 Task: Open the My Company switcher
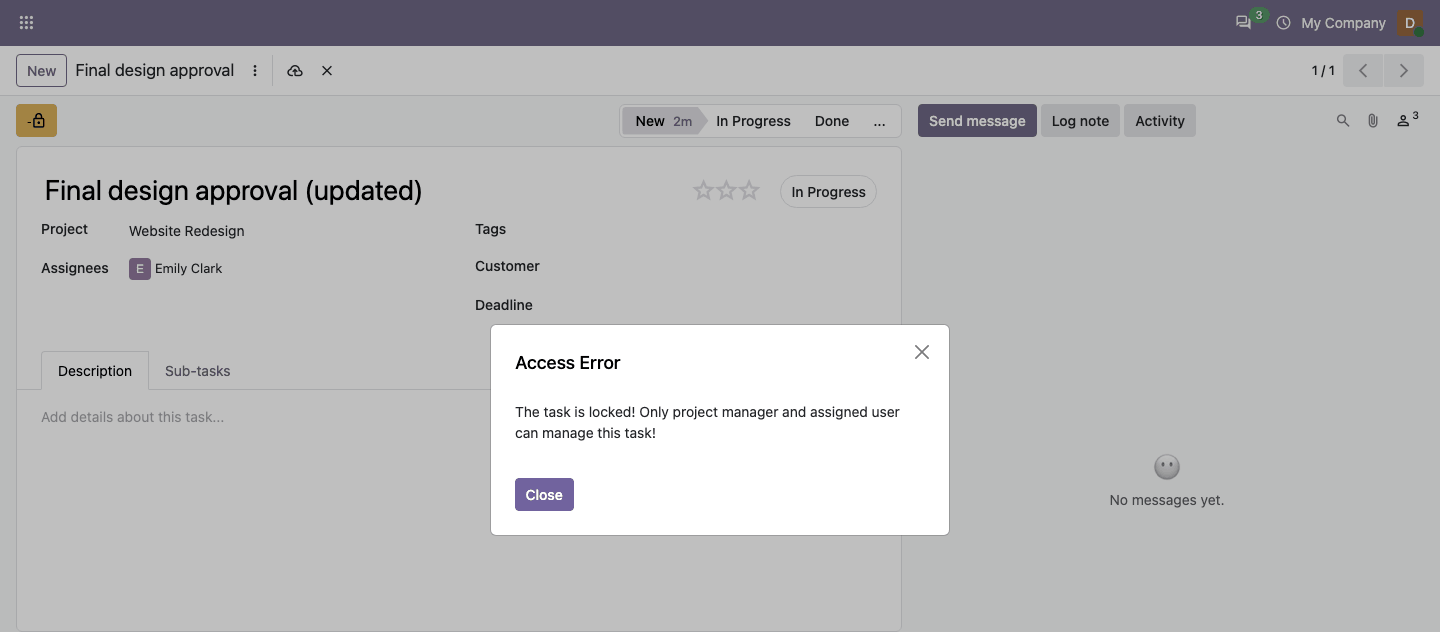click(1343, 23)
